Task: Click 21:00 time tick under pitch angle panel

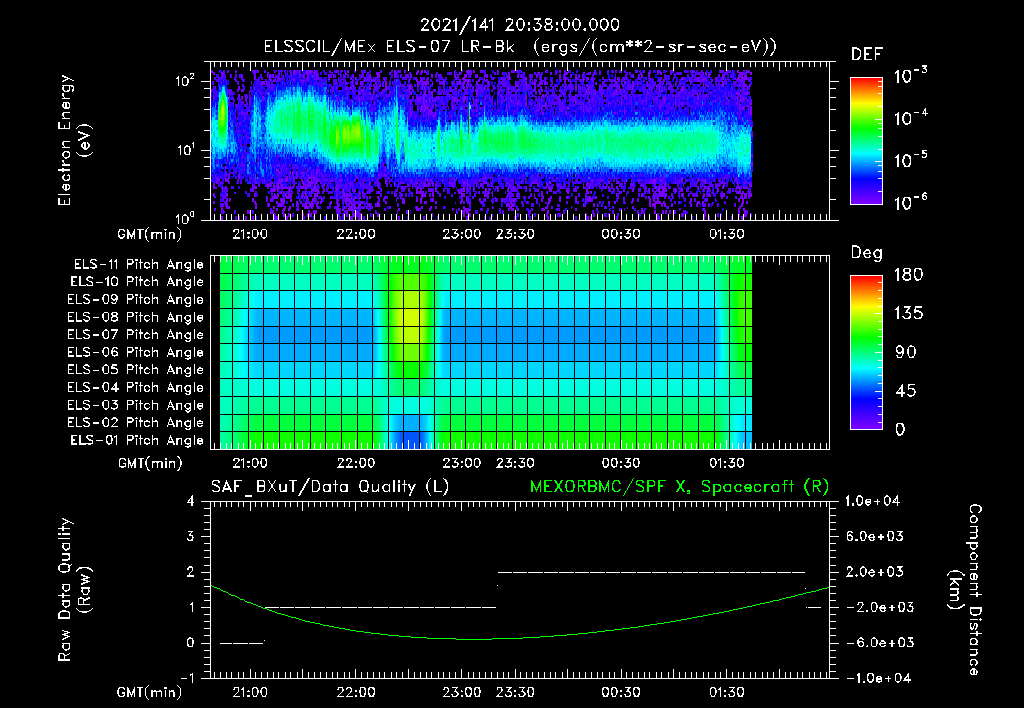Action: click(x=249, y=463)
